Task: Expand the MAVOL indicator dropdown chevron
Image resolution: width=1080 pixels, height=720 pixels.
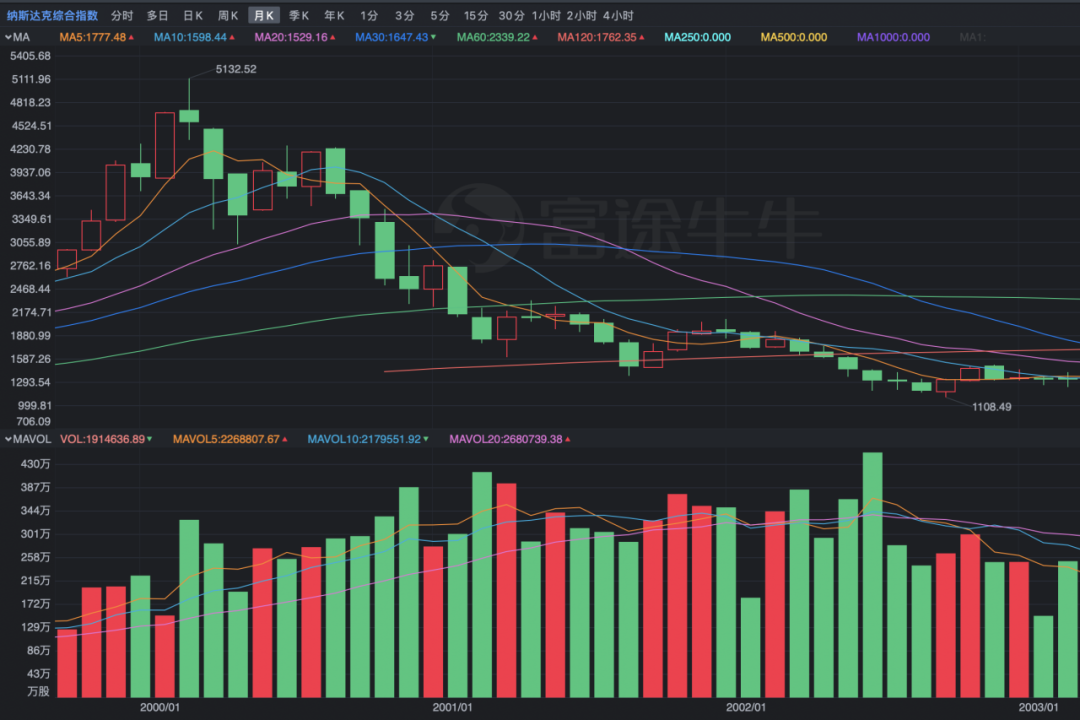Action: coord(9,438)
